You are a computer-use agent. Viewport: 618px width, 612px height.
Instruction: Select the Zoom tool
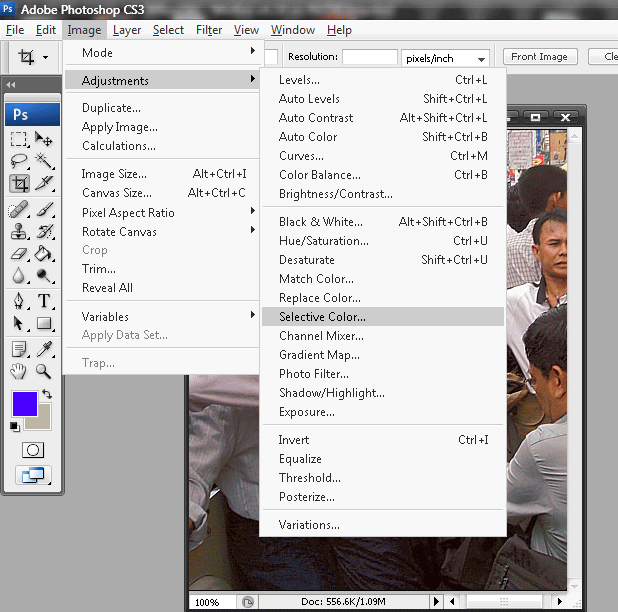coord(43,371)
